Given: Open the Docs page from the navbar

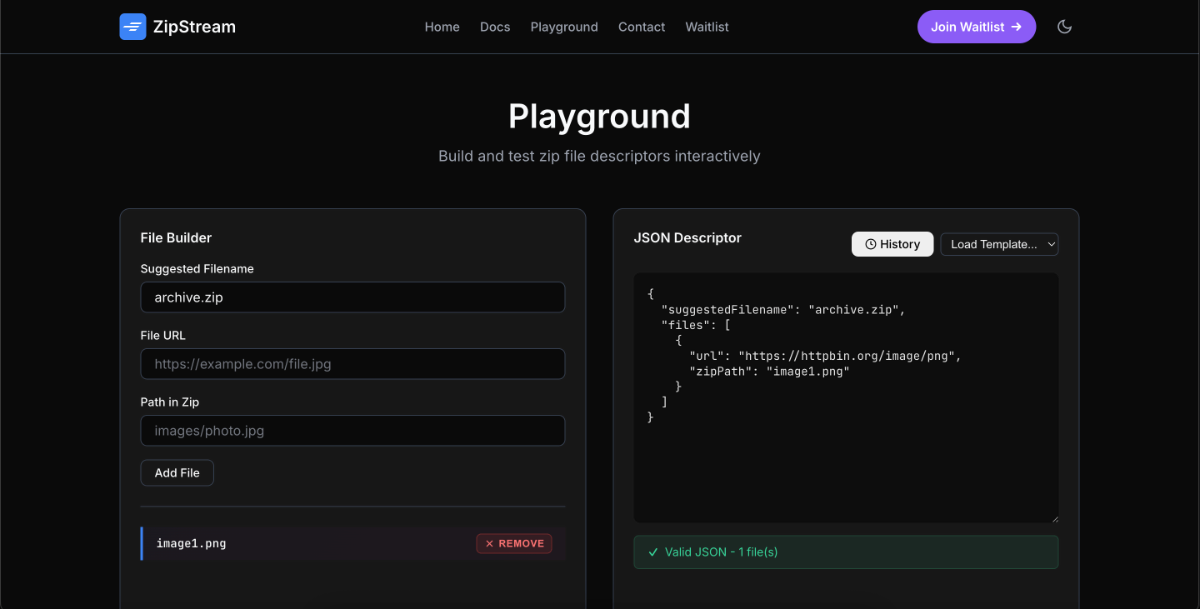Looking at the screenshot, I should [x=495, y=27].
